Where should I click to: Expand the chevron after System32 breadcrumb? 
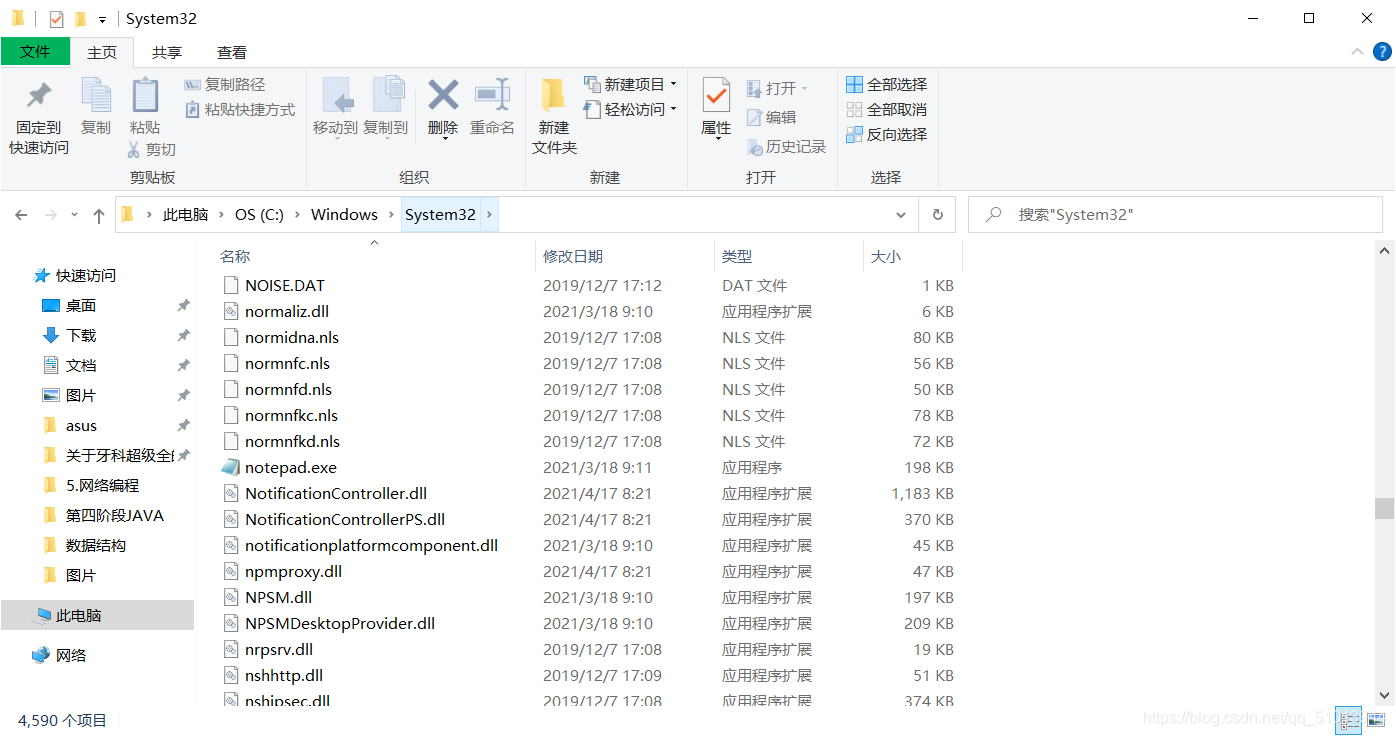tap(489, 214)
